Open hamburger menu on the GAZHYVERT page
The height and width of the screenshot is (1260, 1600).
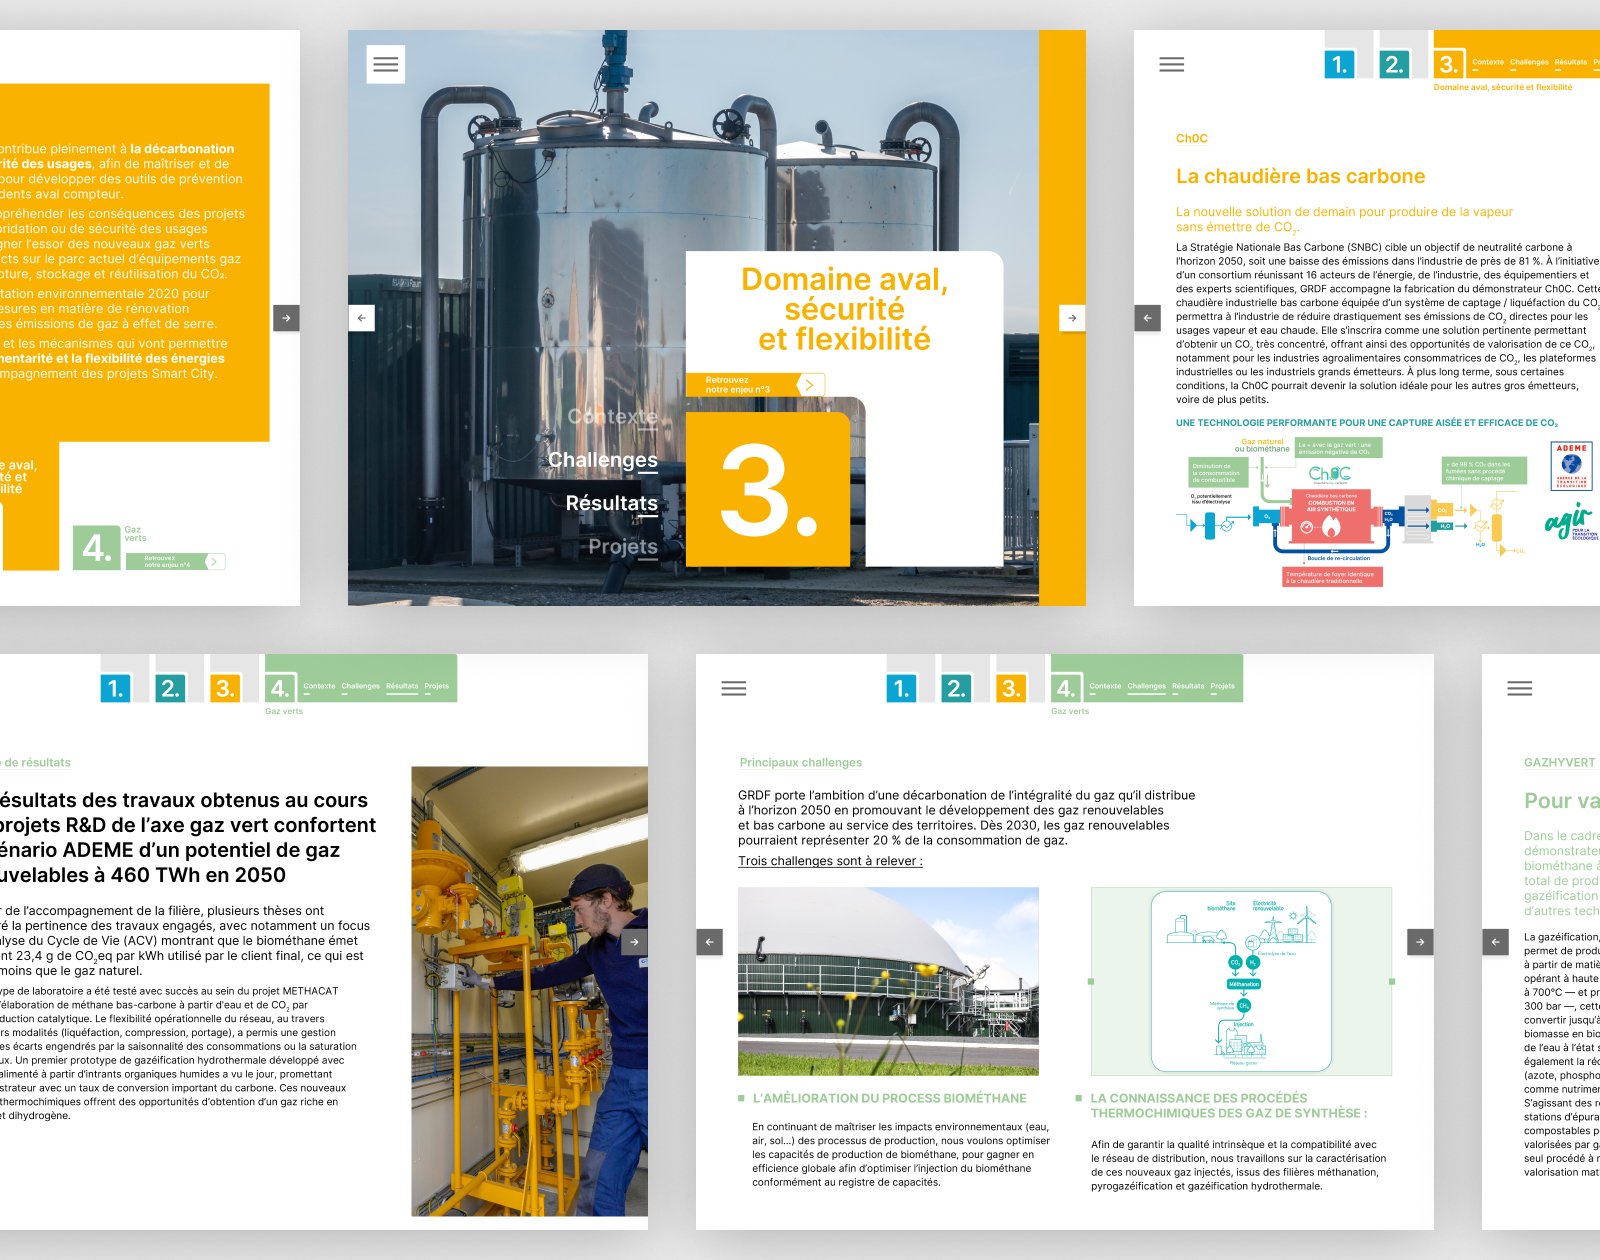(1519, 688)
